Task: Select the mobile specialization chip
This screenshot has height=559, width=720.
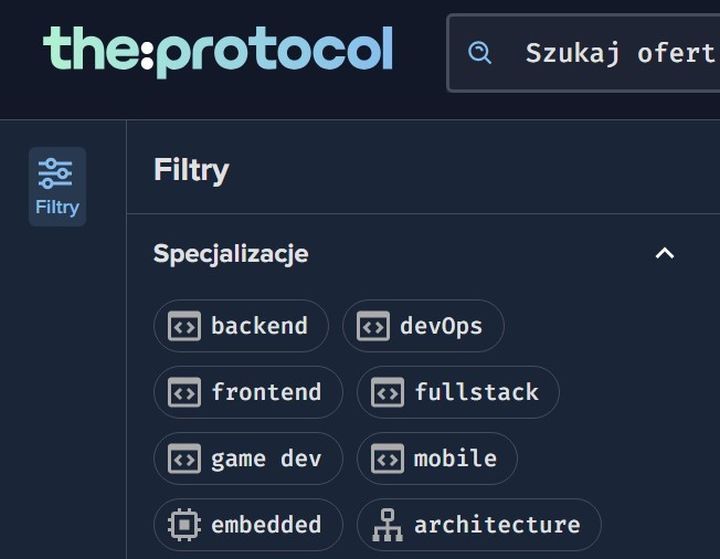Action: point(455,458)
